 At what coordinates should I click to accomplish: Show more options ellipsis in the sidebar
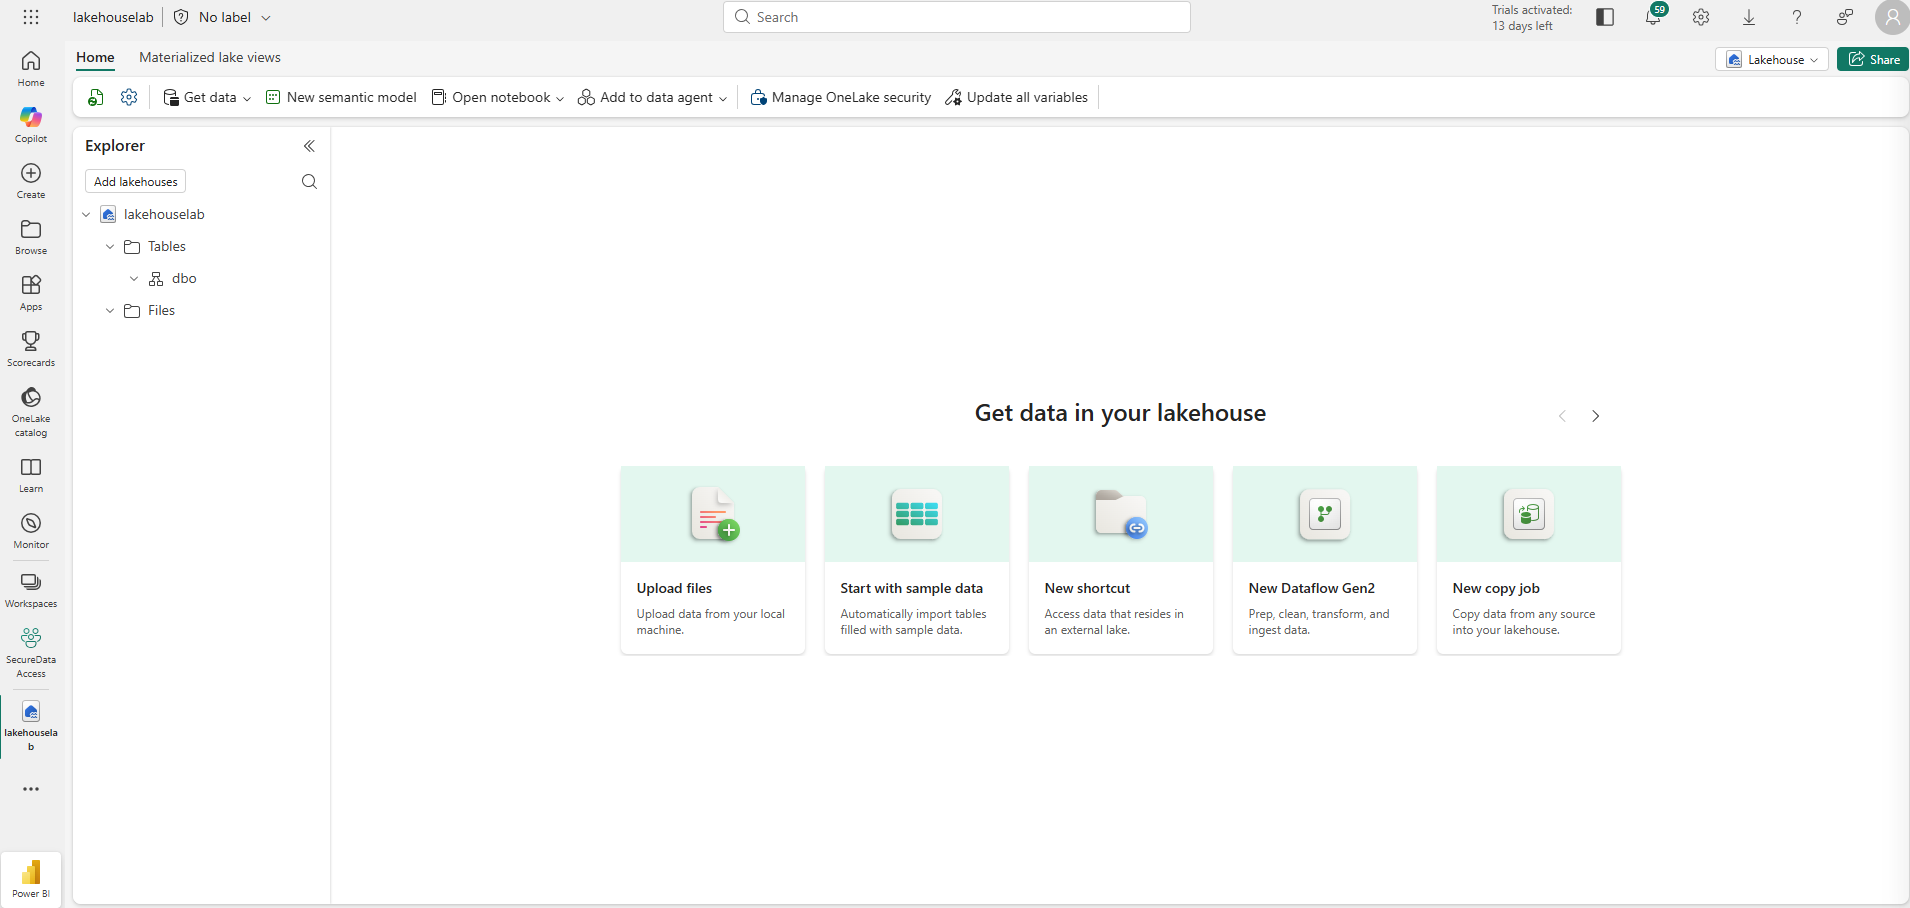31,789
